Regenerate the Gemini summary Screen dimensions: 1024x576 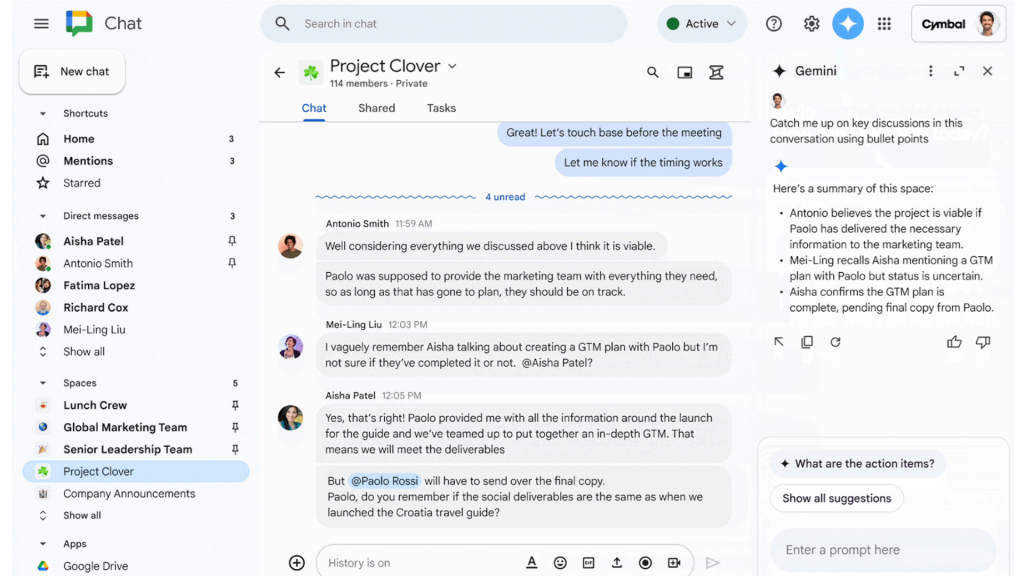click(x=835, y=342)
